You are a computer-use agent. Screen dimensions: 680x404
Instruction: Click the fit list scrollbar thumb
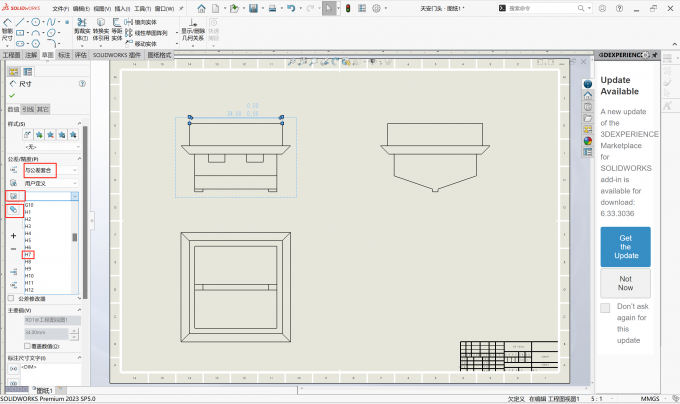pyautogui.click(x=75, y=237)
